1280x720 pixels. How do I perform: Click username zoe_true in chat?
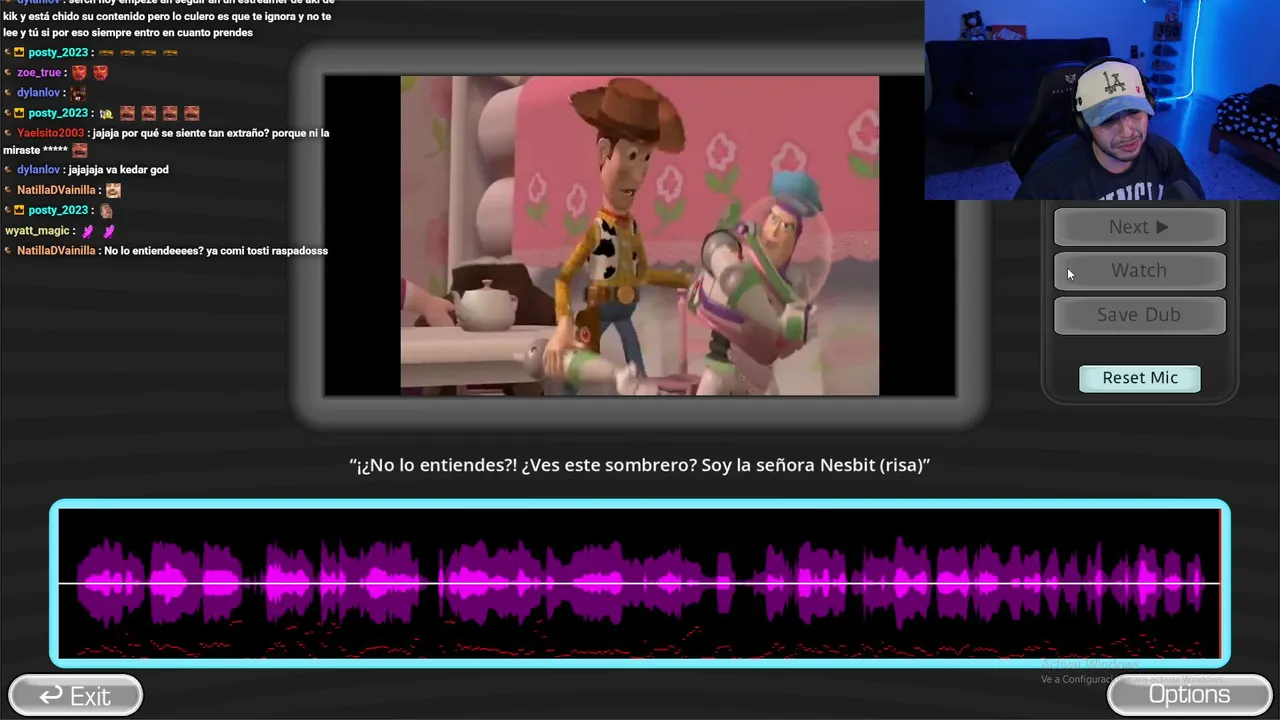point(39,73)
